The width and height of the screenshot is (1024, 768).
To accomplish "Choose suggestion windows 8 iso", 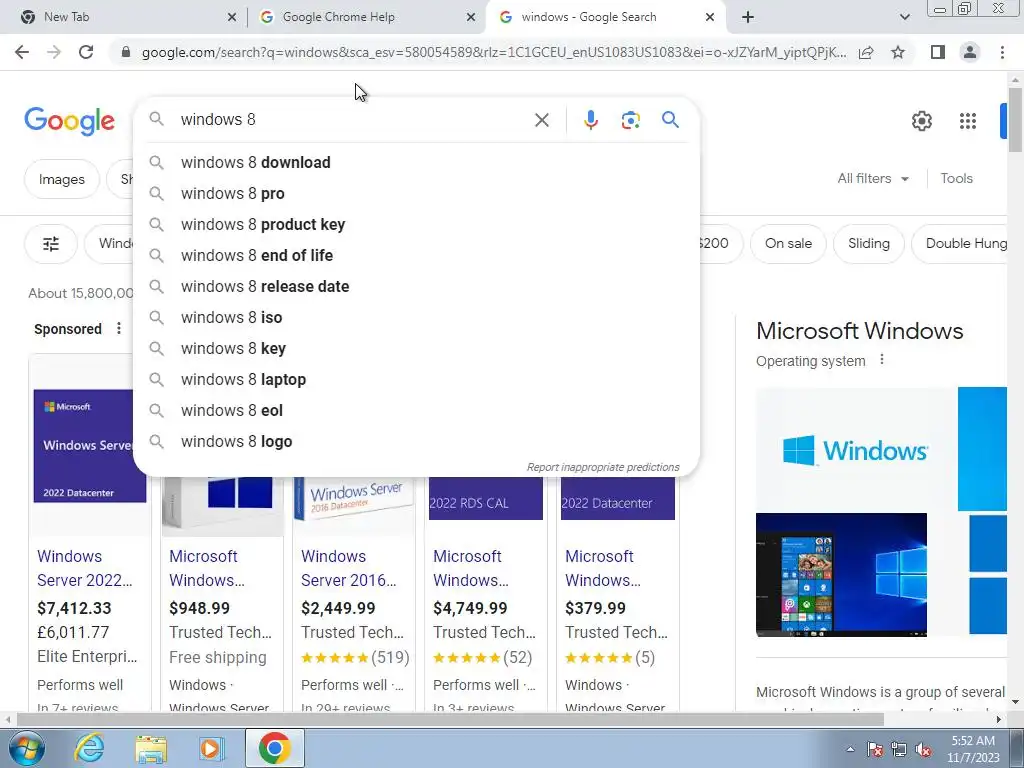I will click(x=417, y=317).
